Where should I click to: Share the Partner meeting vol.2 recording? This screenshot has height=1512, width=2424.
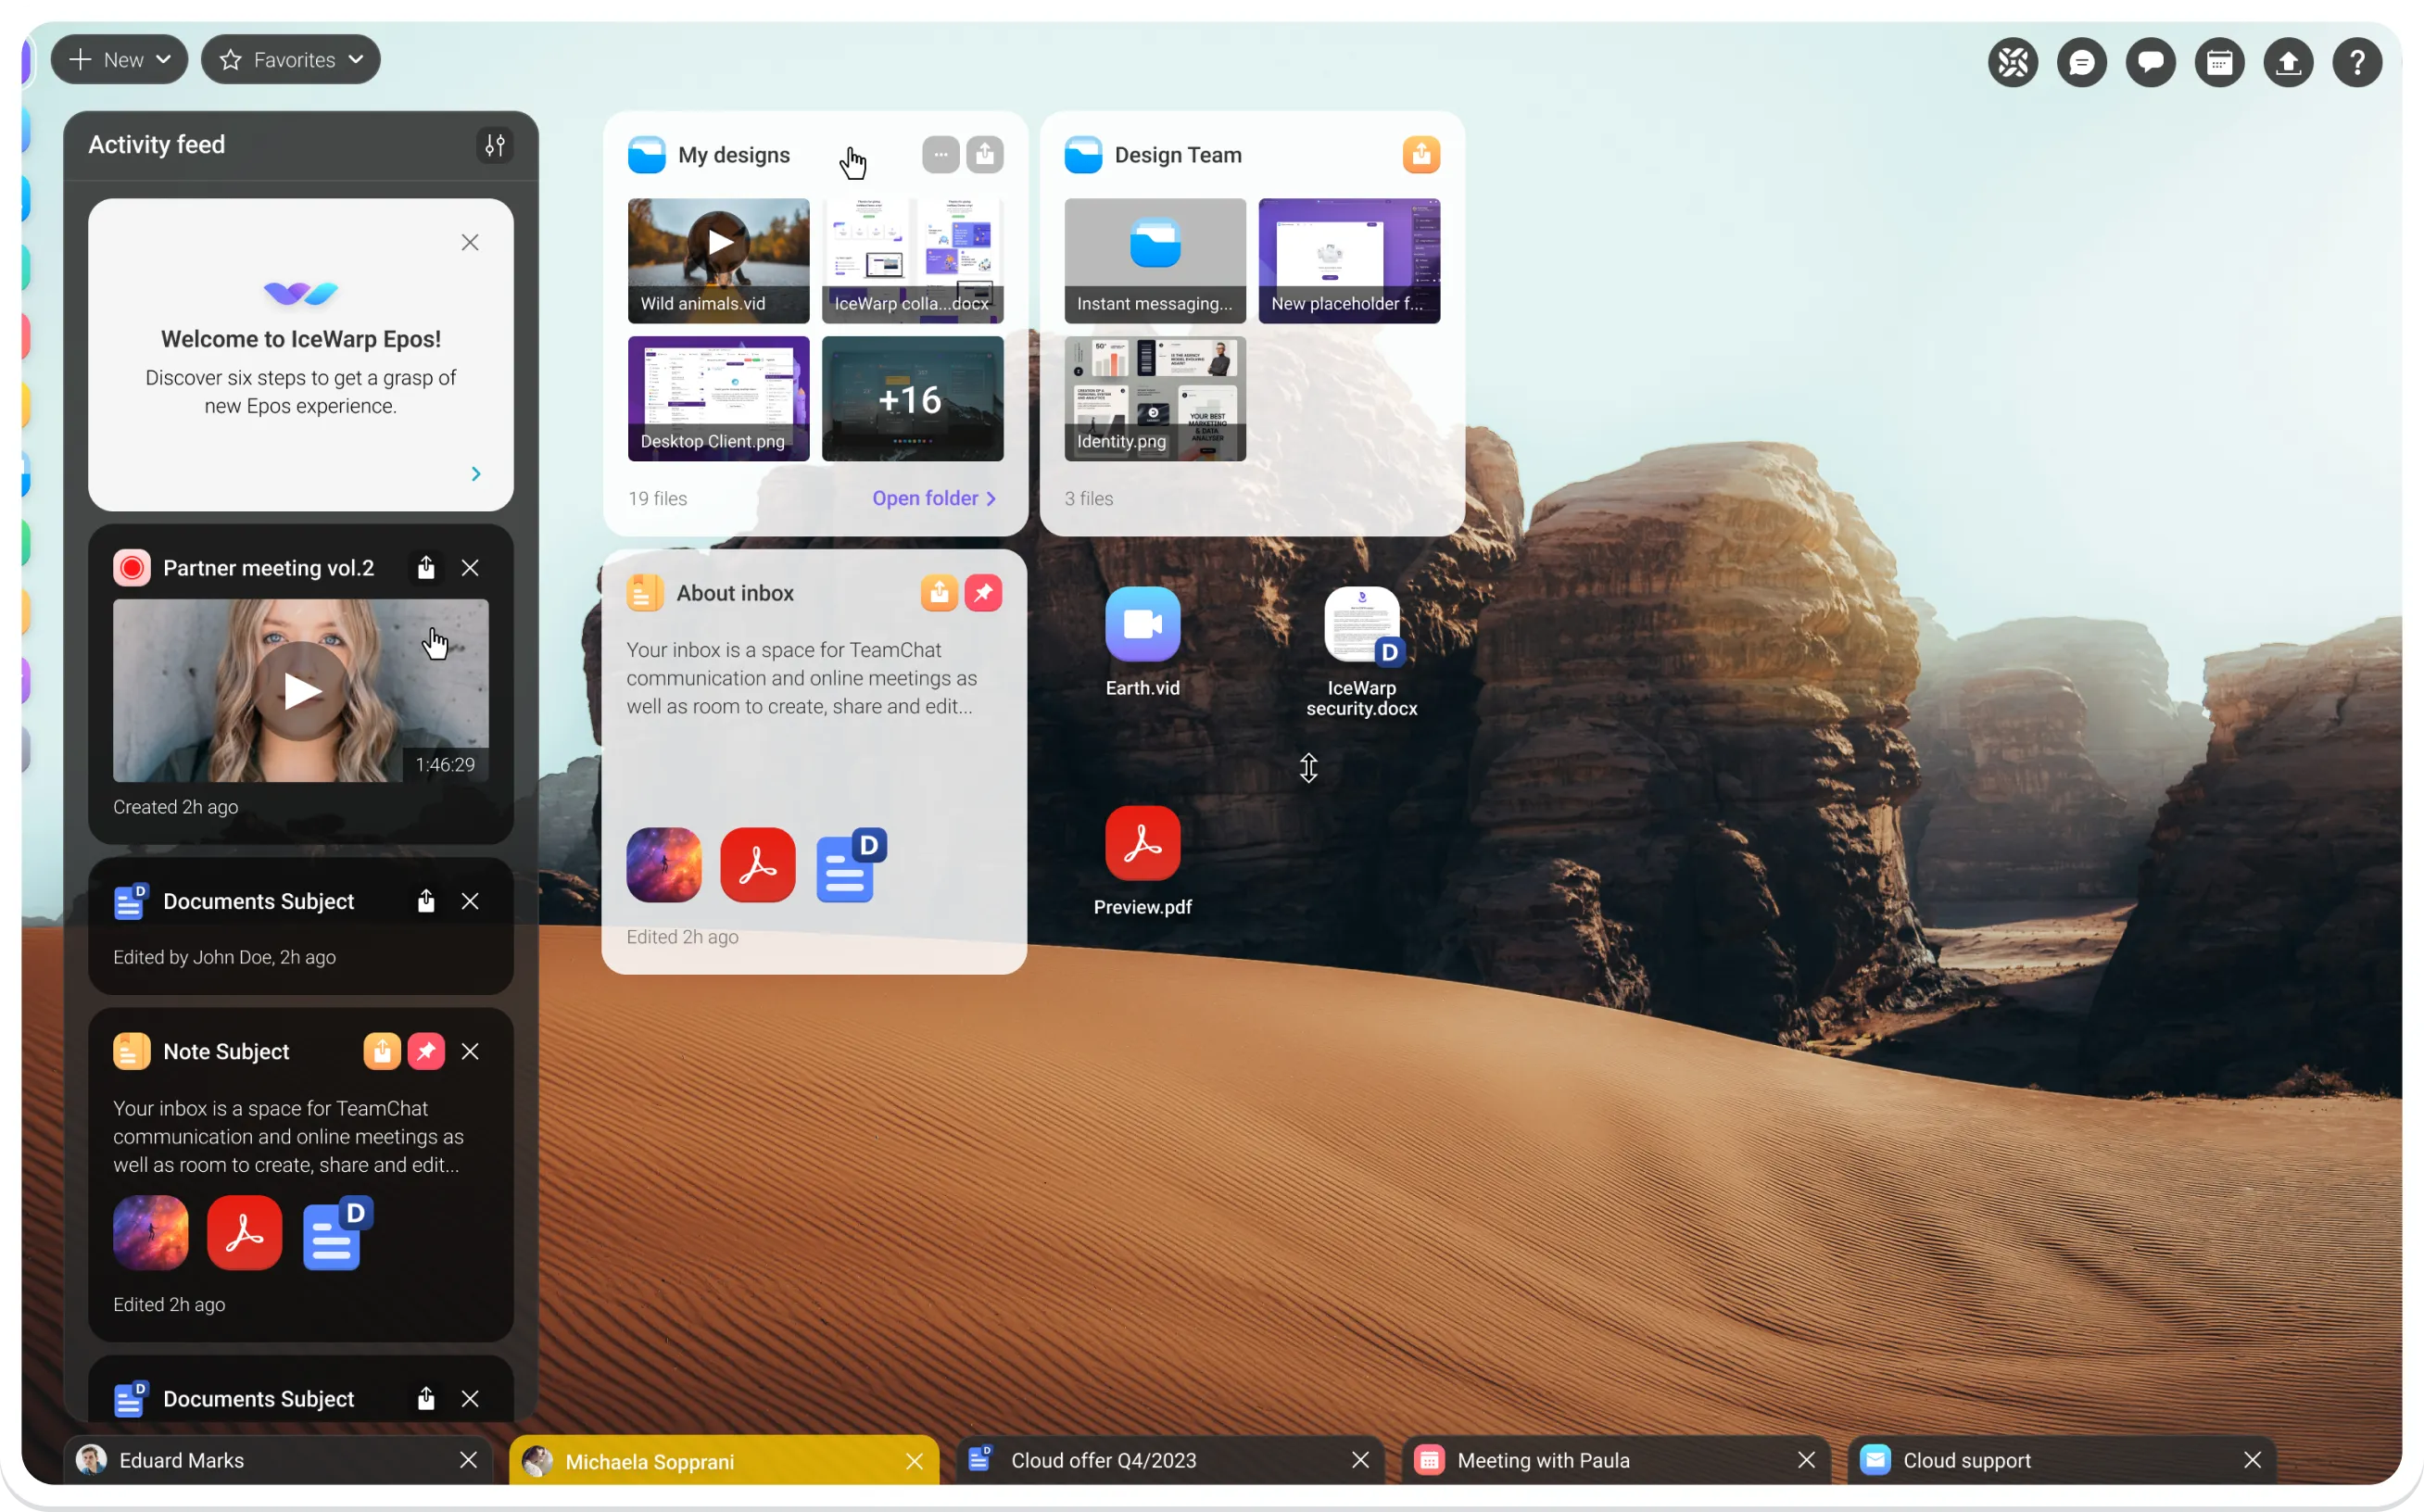[426, 568]
